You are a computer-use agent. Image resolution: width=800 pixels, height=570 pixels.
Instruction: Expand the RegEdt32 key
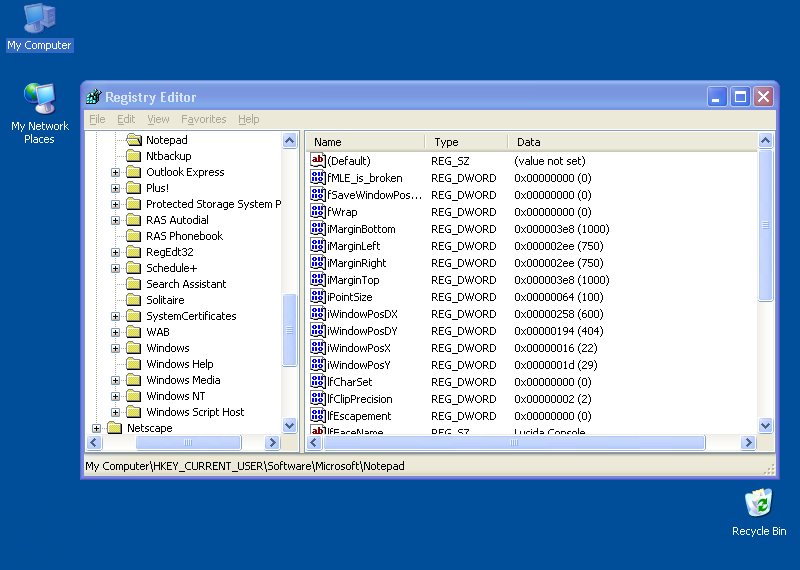pos(115,253)
